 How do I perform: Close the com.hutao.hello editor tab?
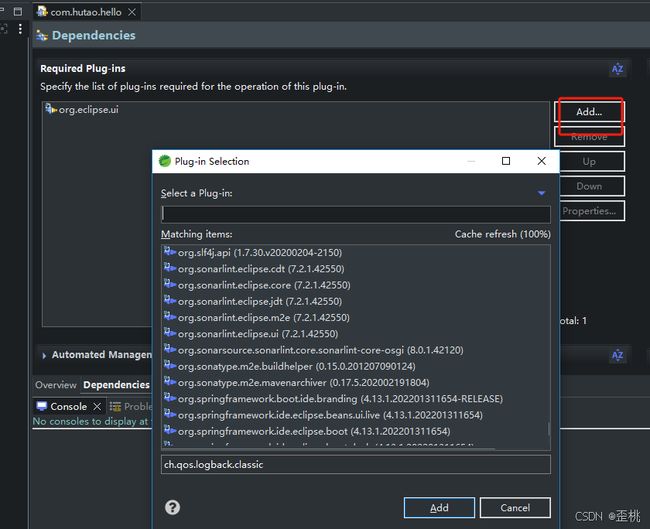click(132, 12)
